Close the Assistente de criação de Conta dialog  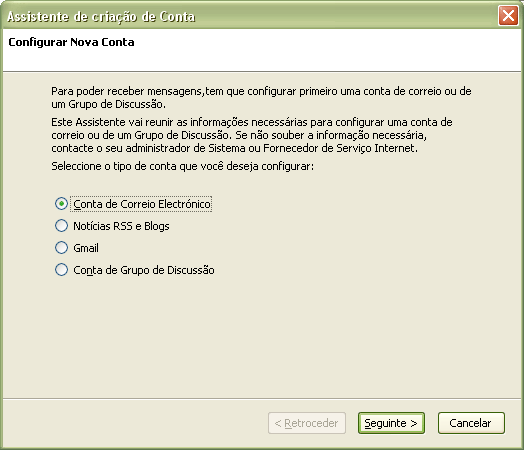(508, 15)
